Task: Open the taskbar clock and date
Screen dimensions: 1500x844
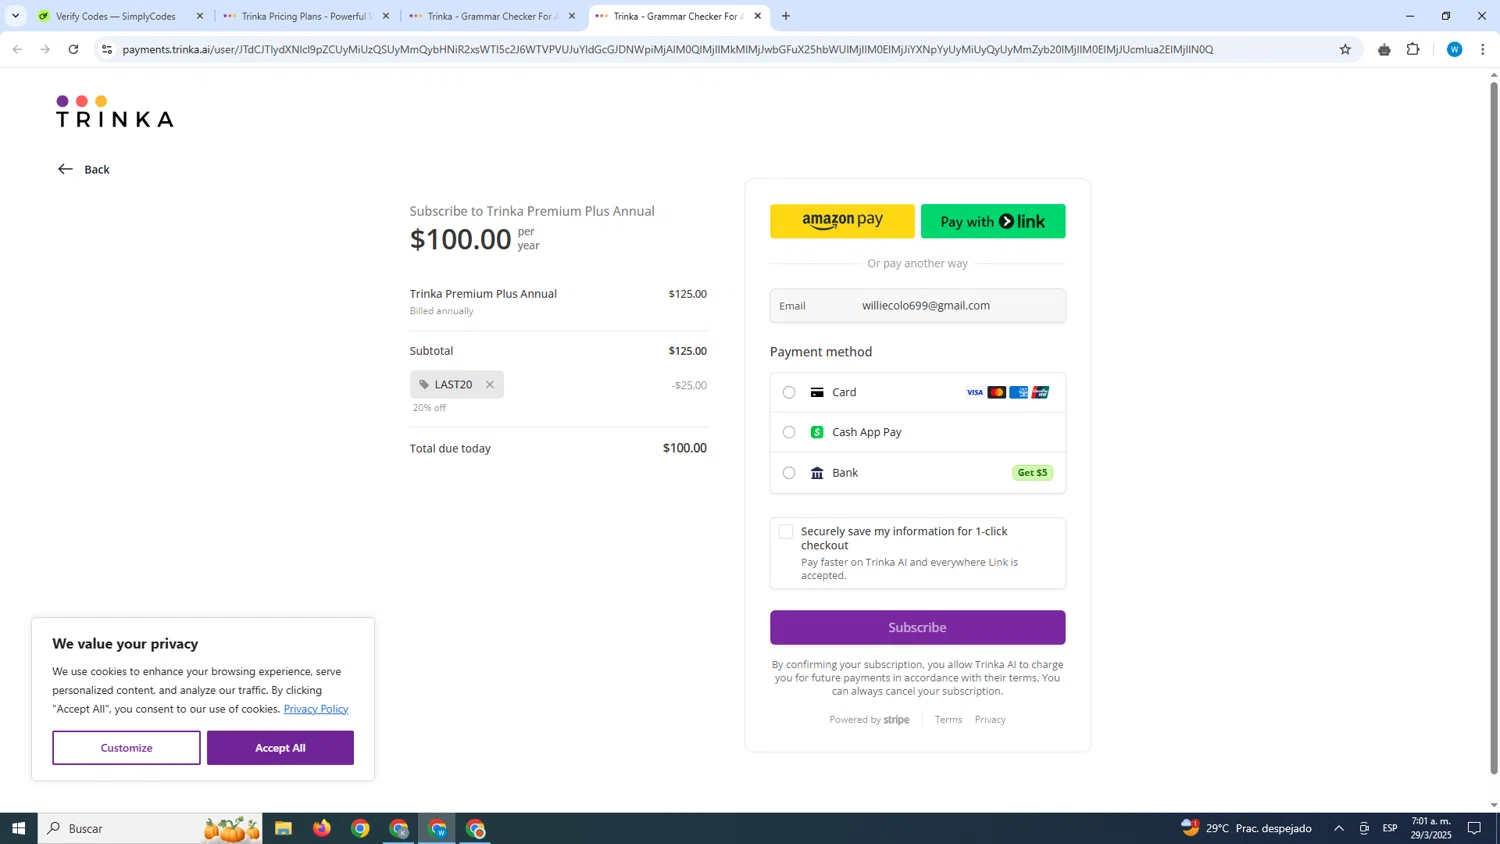Action: 1431,828
